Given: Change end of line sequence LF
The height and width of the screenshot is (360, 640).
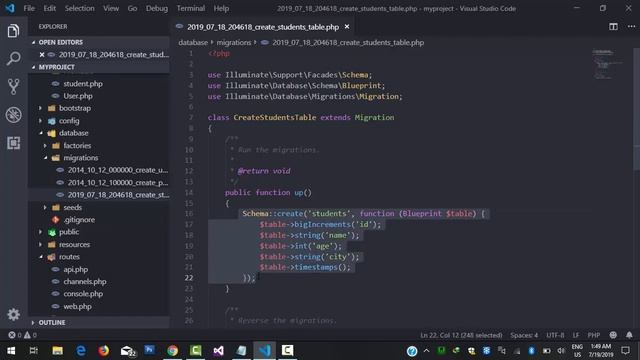Looking at the screenshot, I should tap(576, 335).
